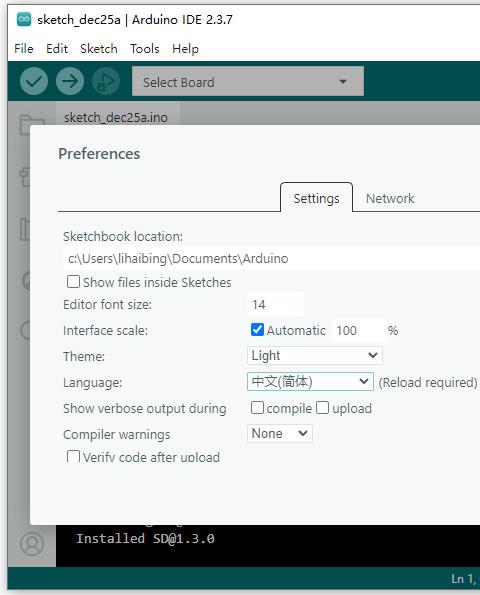Click the Sketchbook location label
480x595 pixels.
tap(123, 236)
